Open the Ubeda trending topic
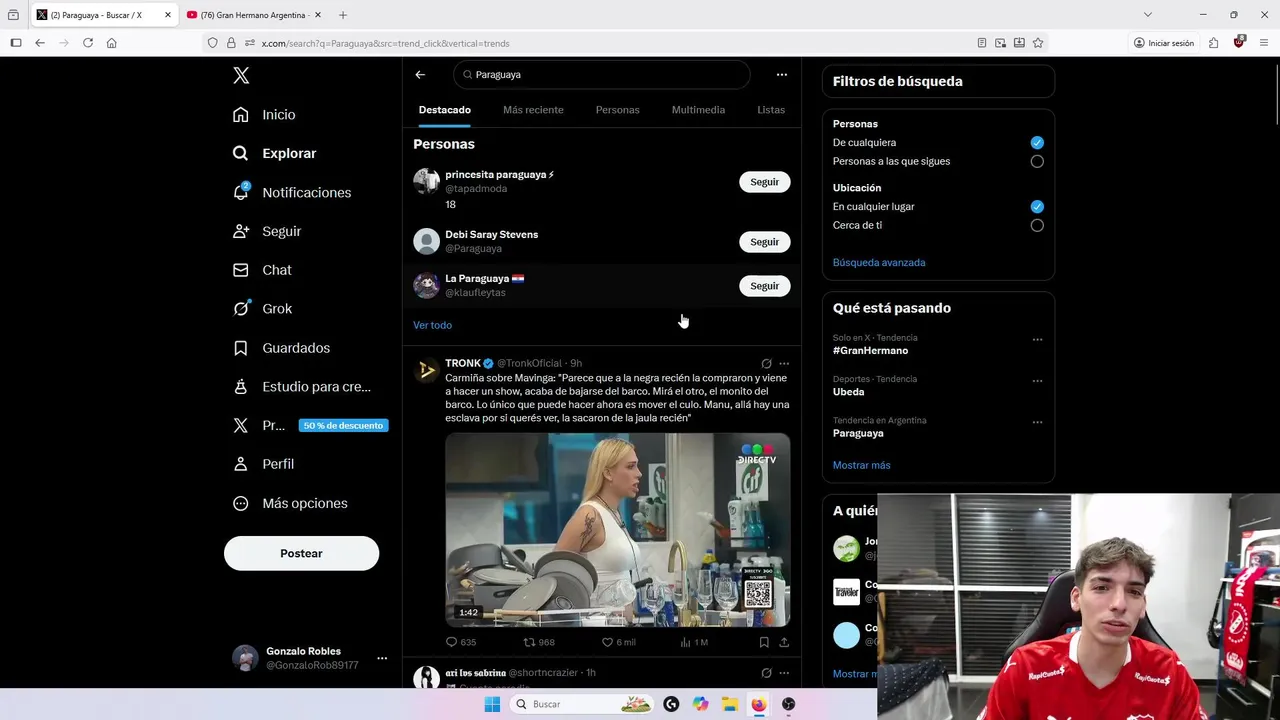Viewport: 1280px width, 720px height. point(848,392)
